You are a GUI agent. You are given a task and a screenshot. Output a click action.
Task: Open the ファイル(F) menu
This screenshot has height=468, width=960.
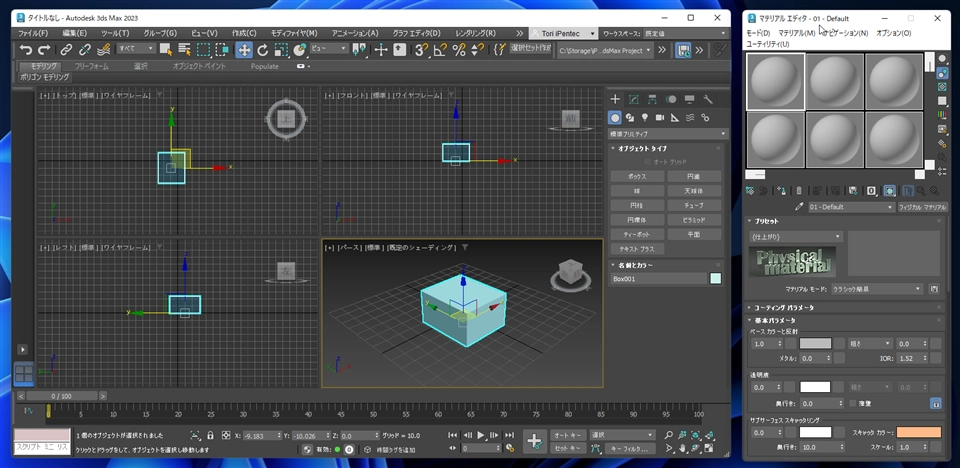33,33
